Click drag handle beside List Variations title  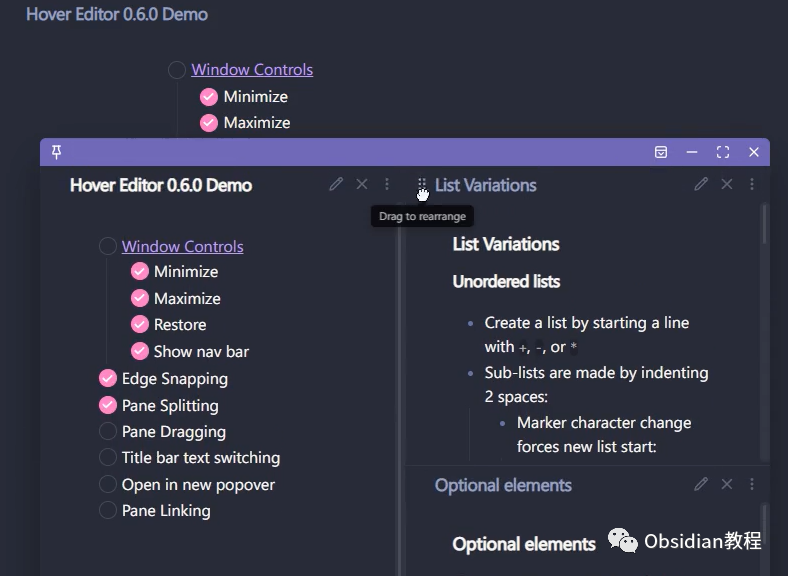tap(422, 184)
